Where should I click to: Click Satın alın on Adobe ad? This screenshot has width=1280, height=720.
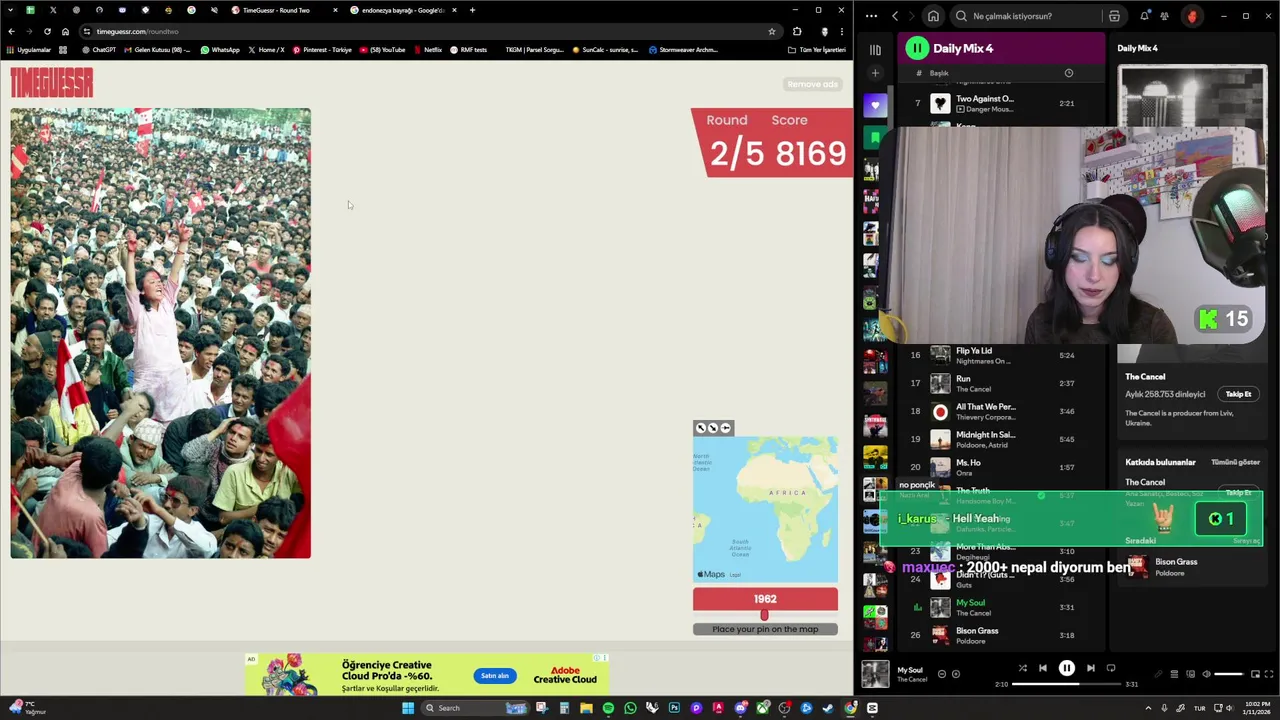(495, 676)
